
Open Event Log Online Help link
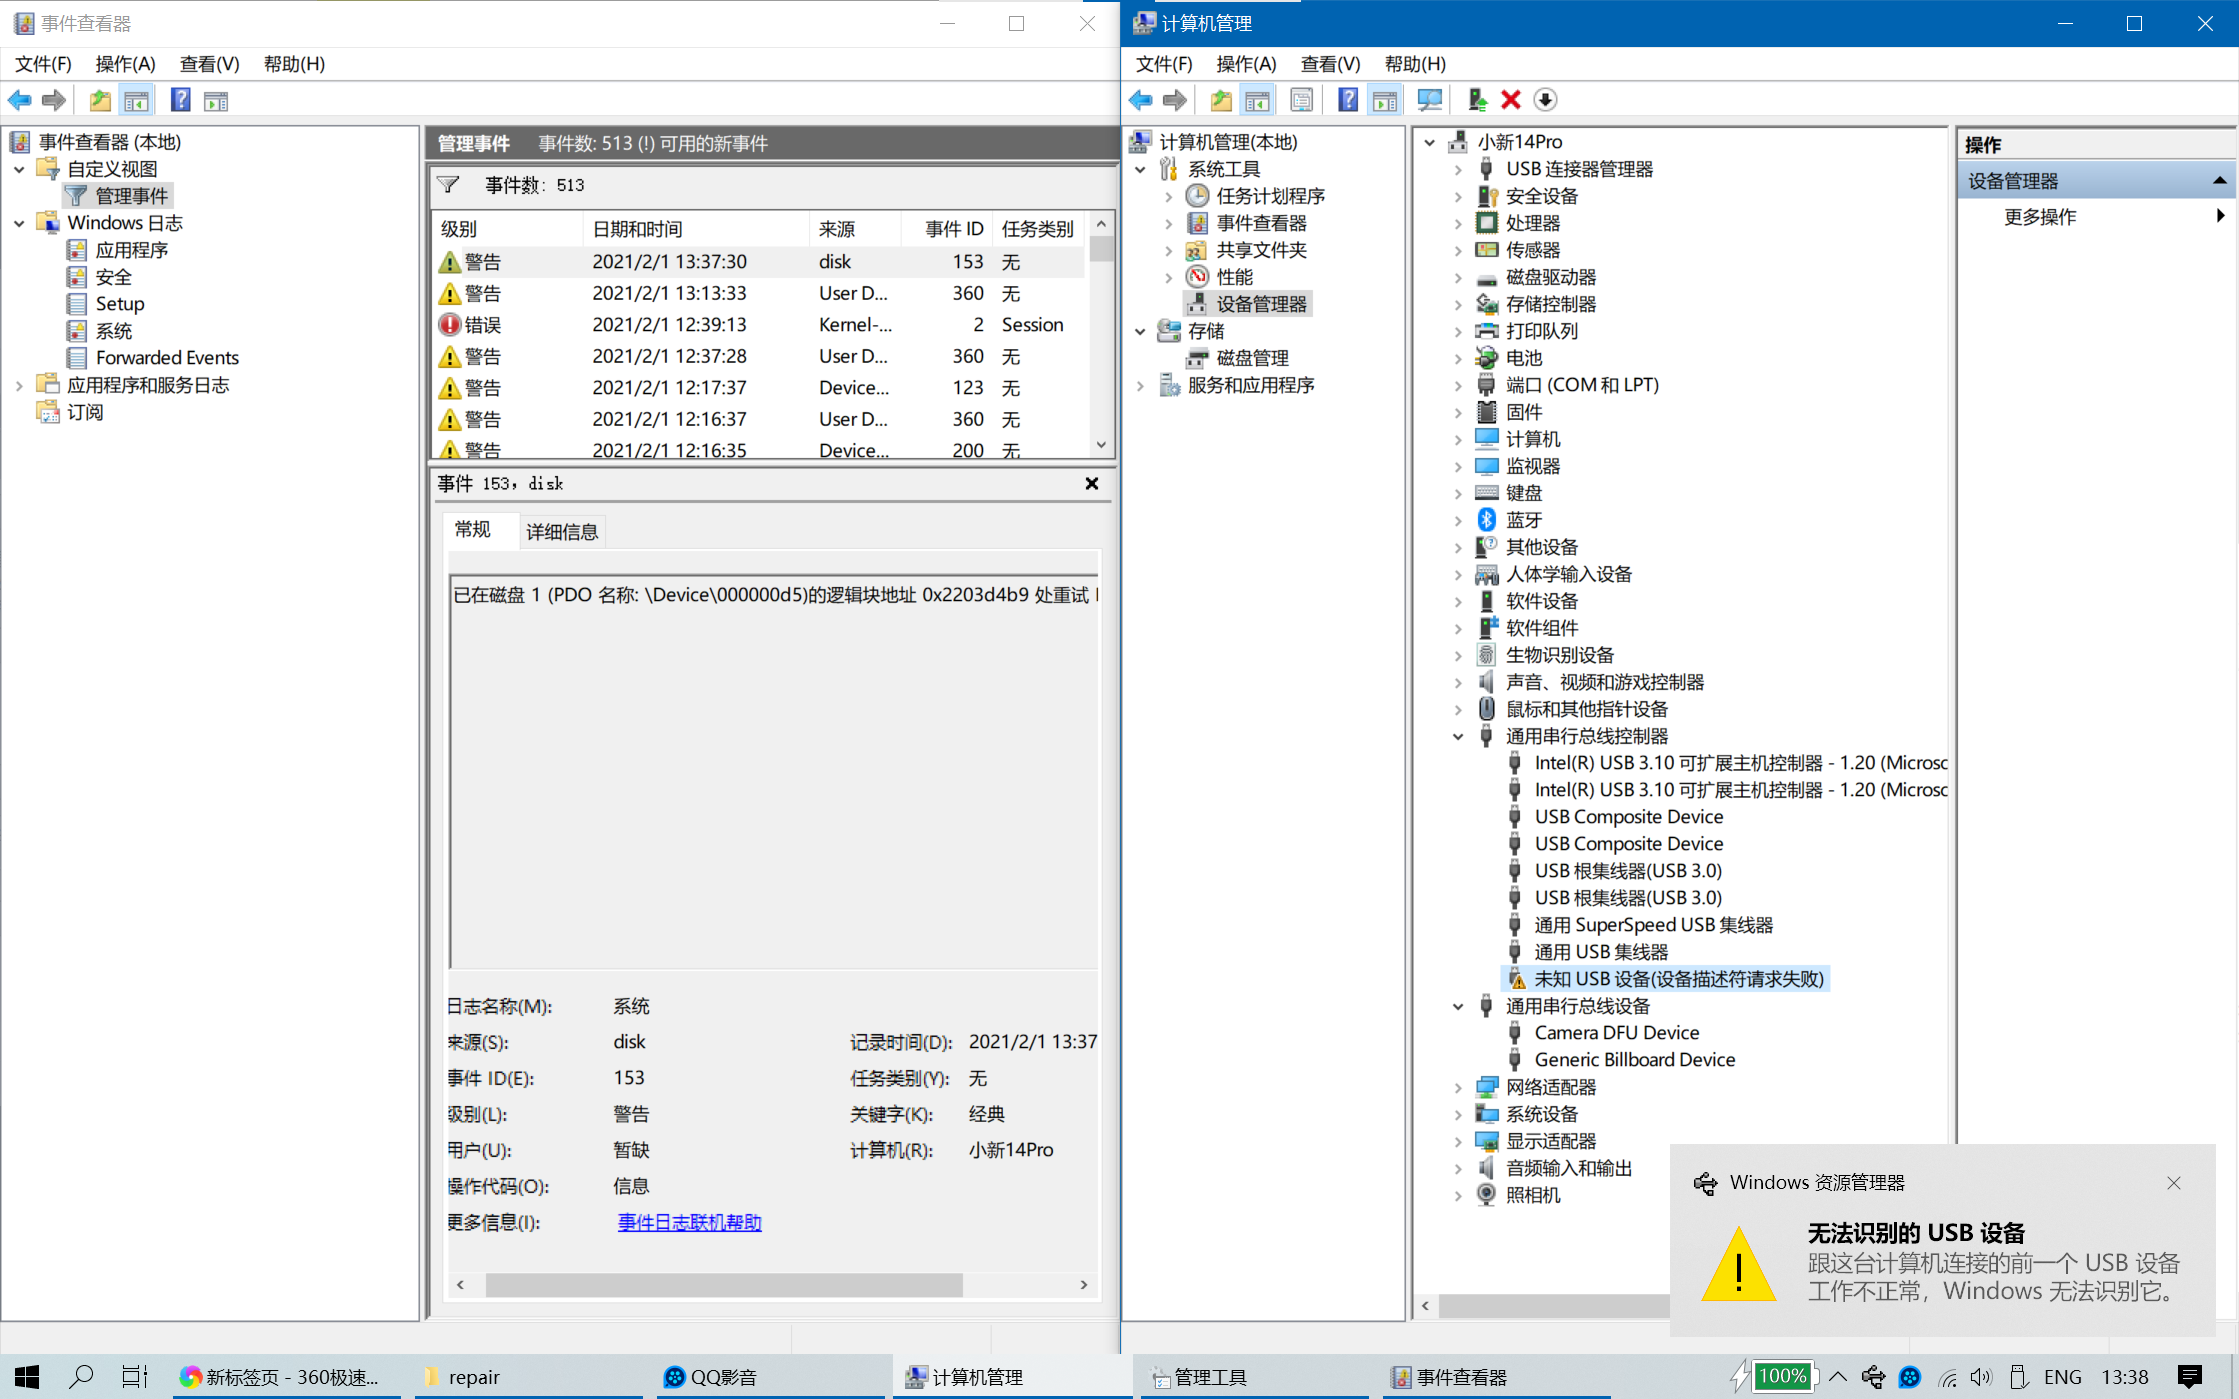pyautogui.click(x=689, y=1222)
